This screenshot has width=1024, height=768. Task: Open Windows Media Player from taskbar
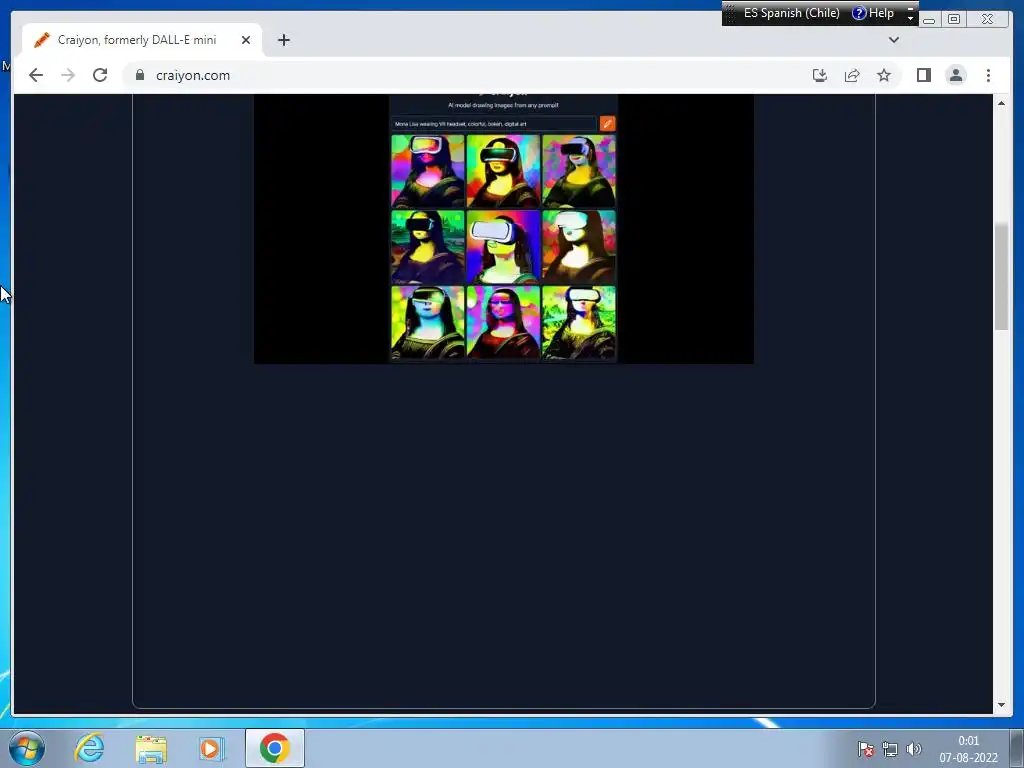212,748
